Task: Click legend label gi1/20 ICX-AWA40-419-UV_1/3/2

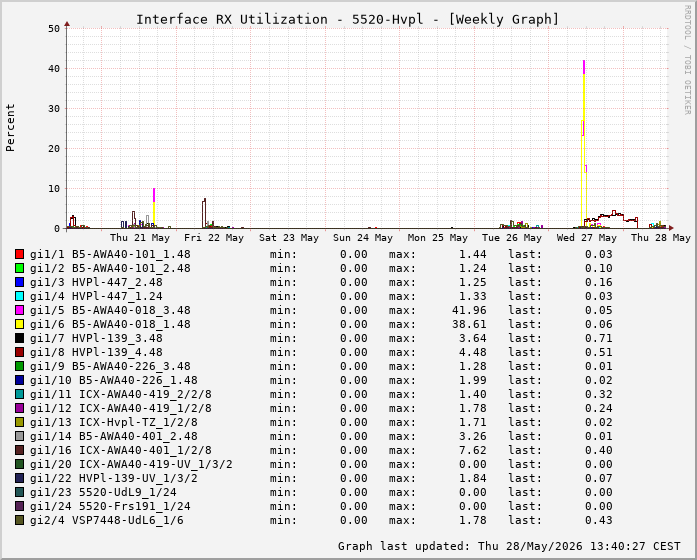Action: (x=131, y=464)
